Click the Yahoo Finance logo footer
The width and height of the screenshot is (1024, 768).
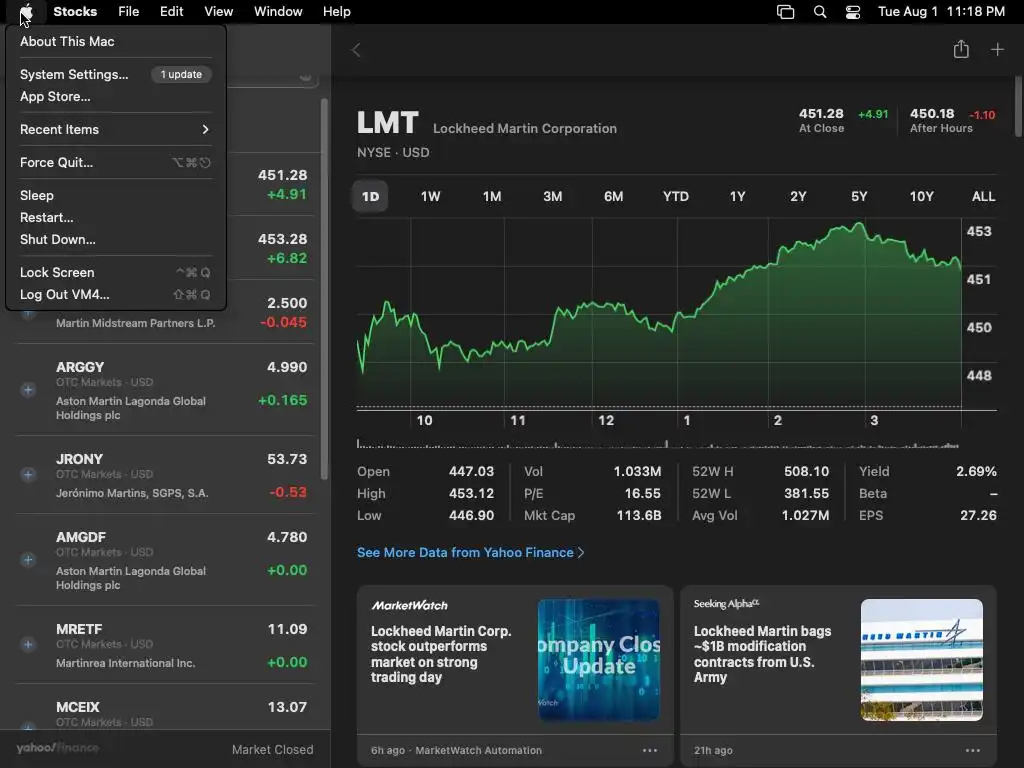pyautogui.click(x=57, y=748)
